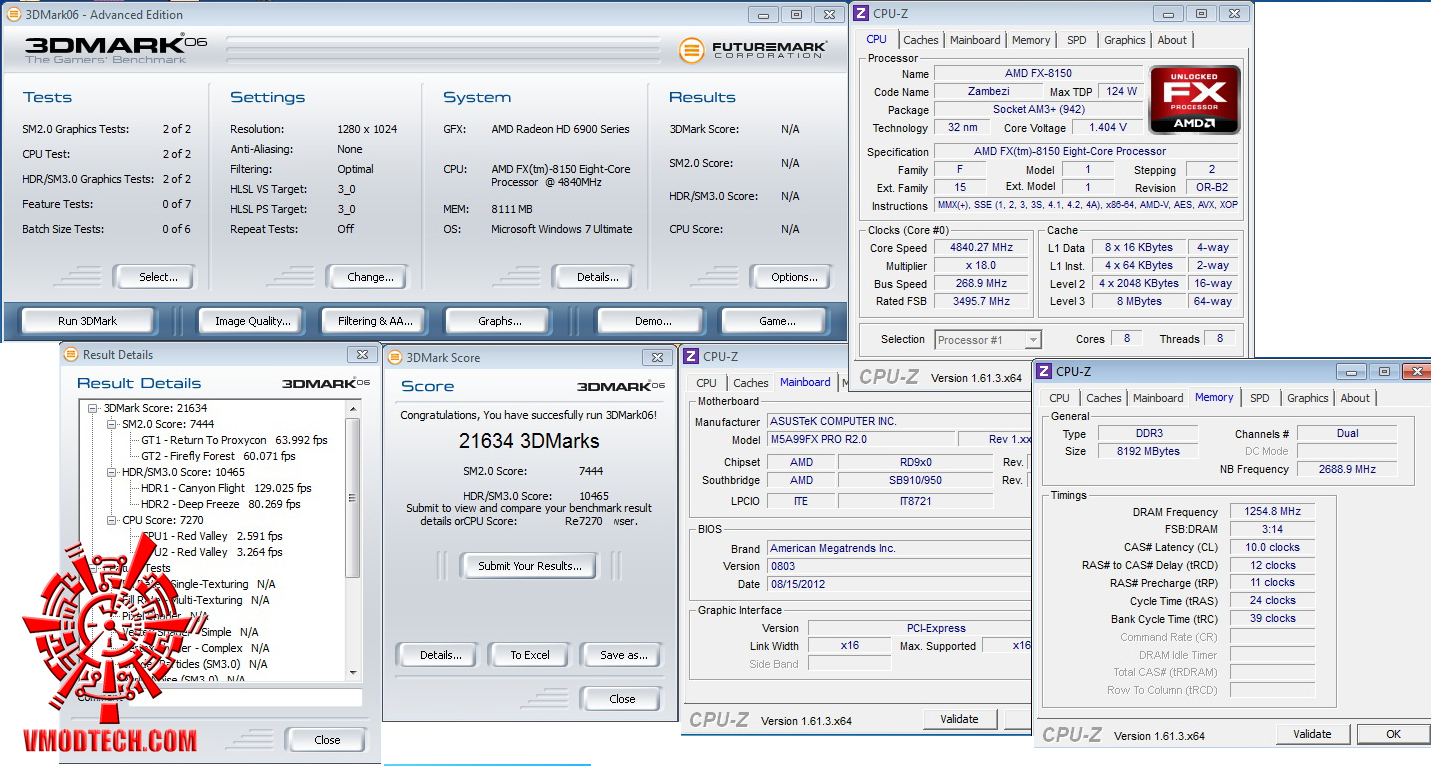1431x766 pixels.
Task: Click the NB Frequency value '2688.9 MHz'
Action: point(1347,469)
